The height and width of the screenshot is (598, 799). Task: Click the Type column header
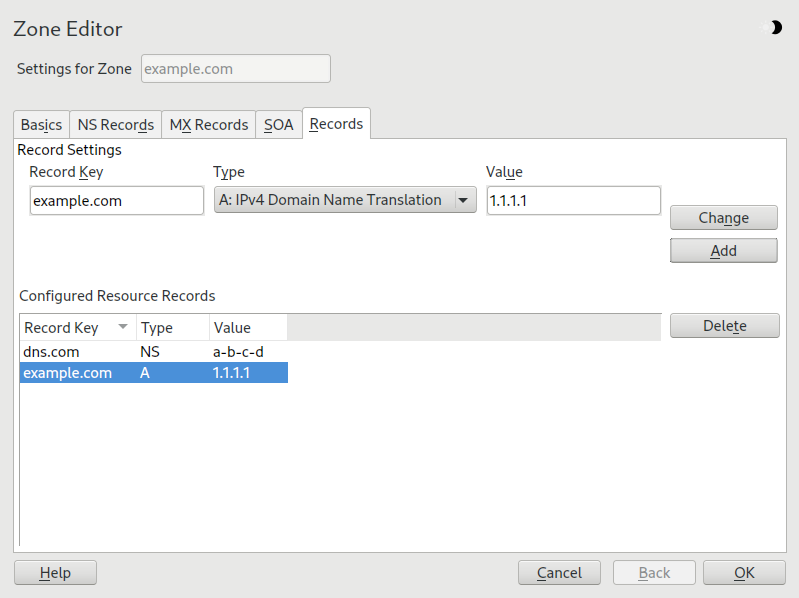[157, 327]
